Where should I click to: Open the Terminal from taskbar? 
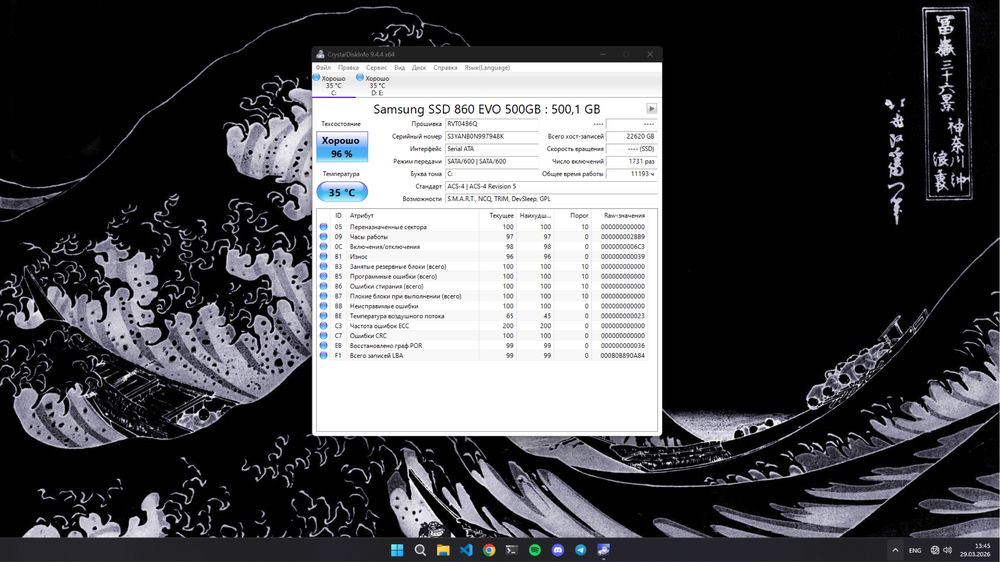point(511,550)
